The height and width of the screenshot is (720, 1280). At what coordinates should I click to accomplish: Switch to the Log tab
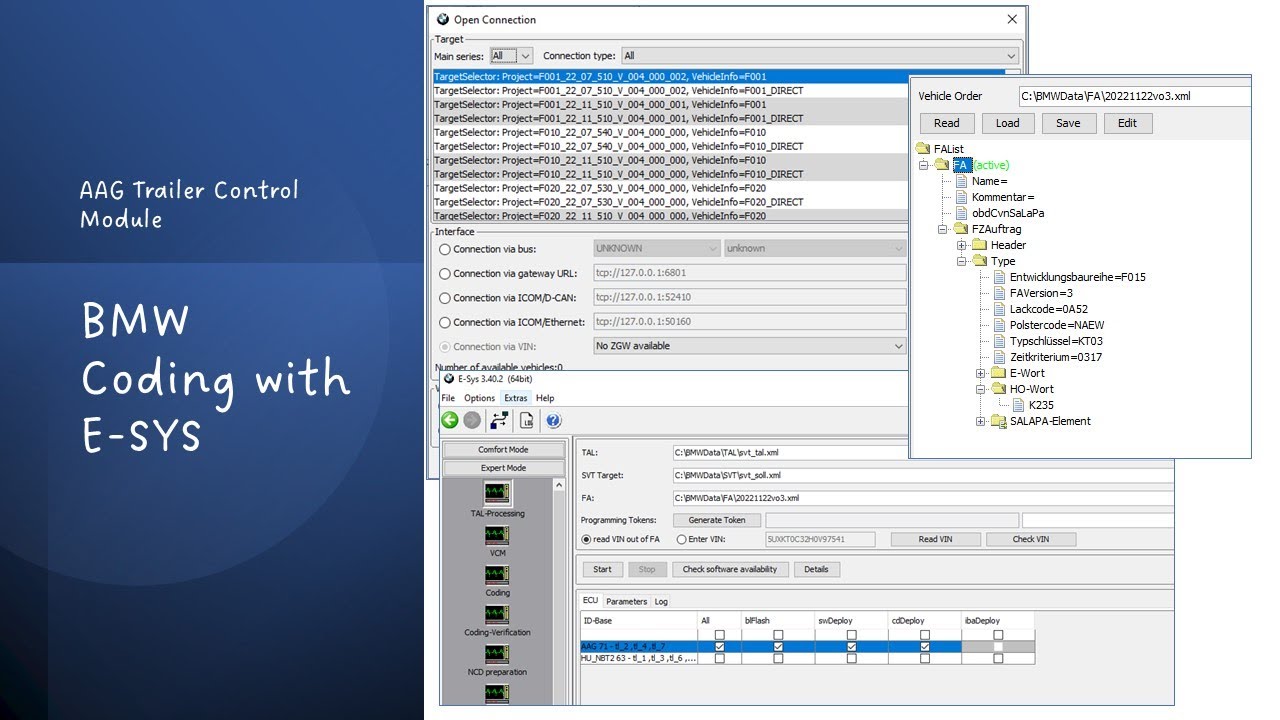point(661,601)
